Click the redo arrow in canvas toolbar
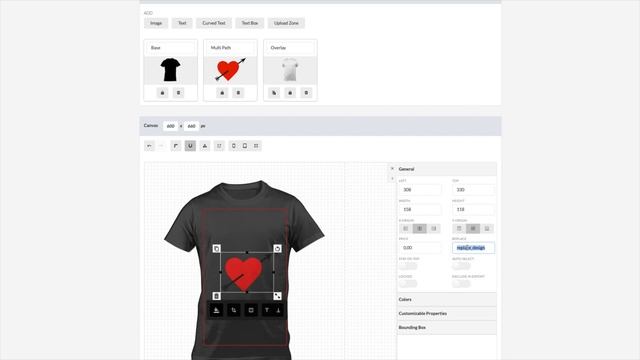 [x=161, y=146]
